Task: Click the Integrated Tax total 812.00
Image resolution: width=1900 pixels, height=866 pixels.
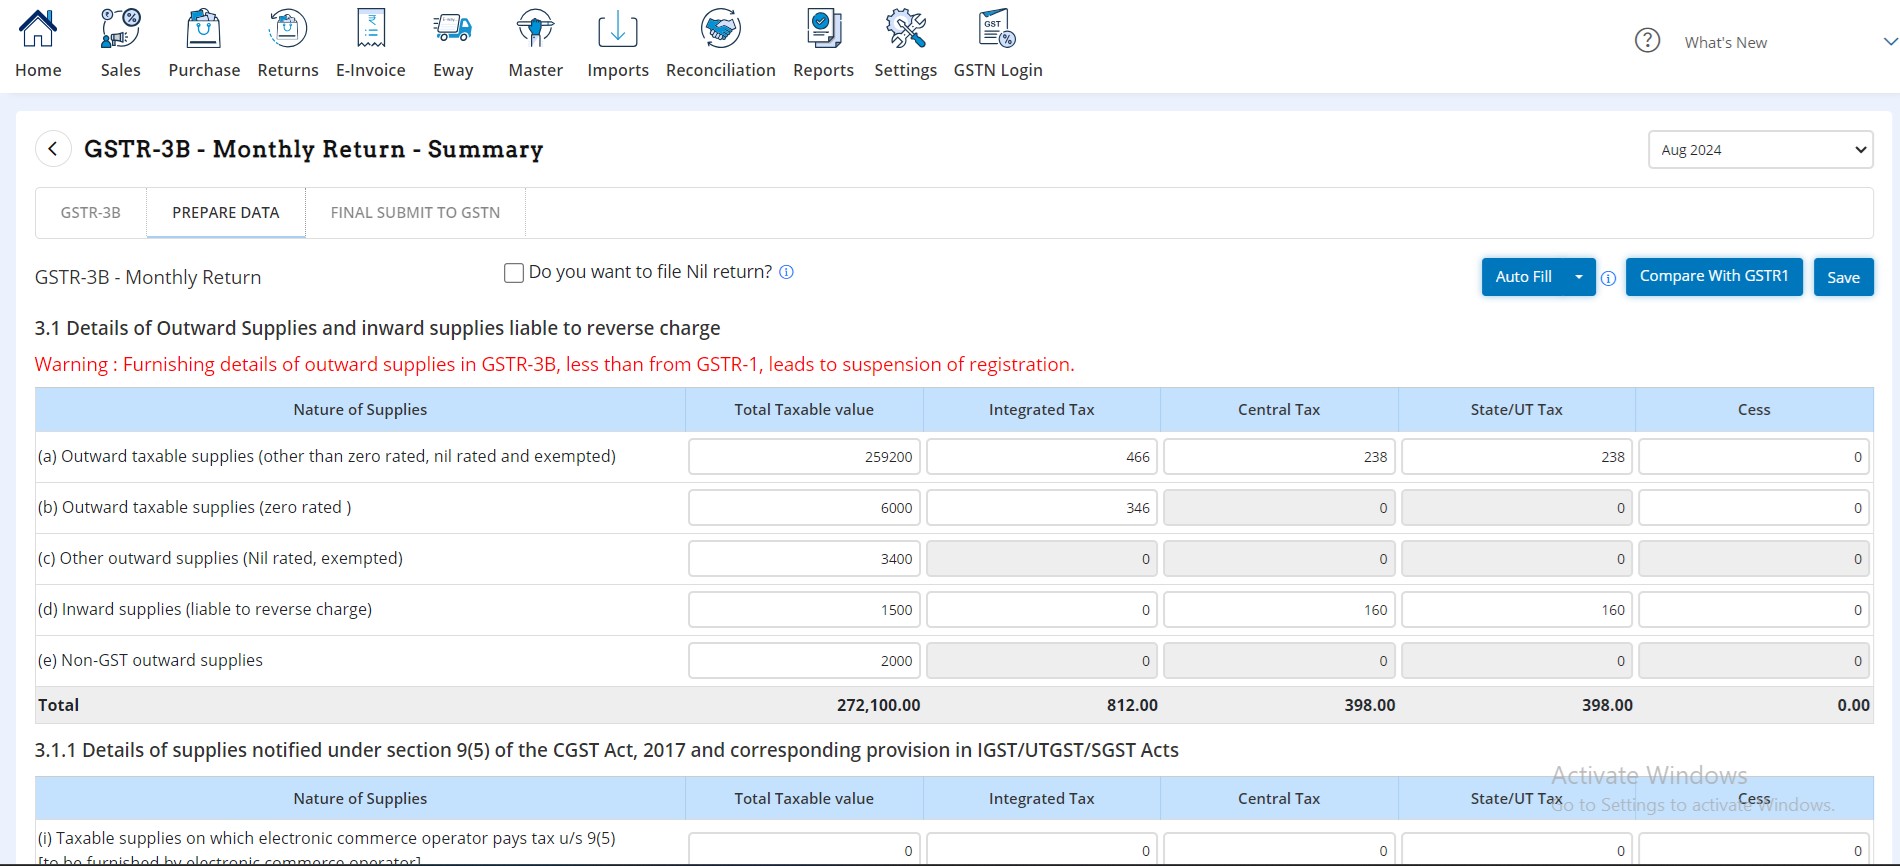Action: [1132, 705]
